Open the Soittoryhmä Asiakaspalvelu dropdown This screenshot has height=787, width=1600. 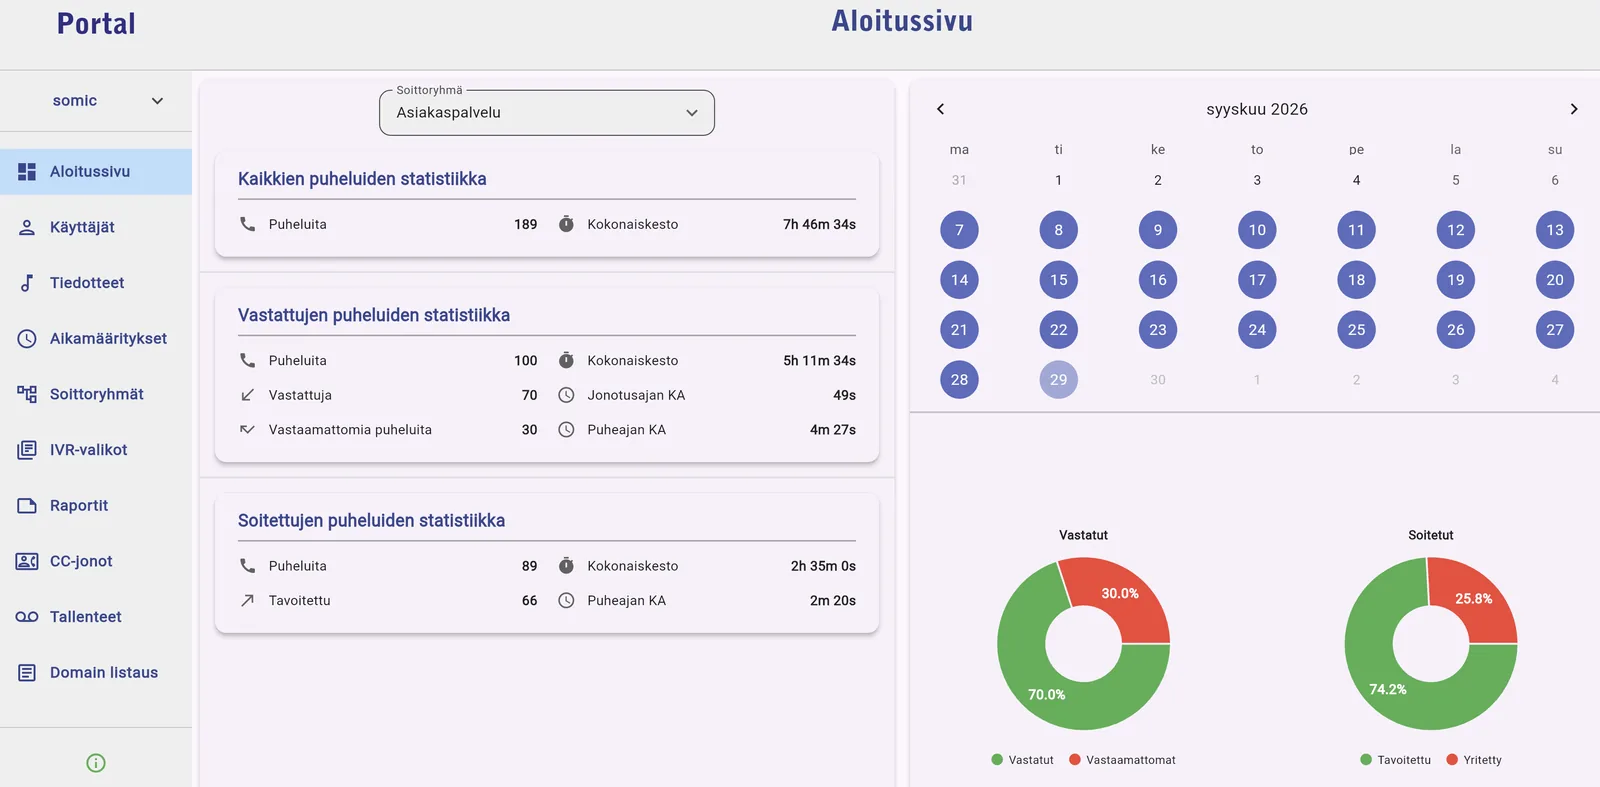tap(547, 113)
